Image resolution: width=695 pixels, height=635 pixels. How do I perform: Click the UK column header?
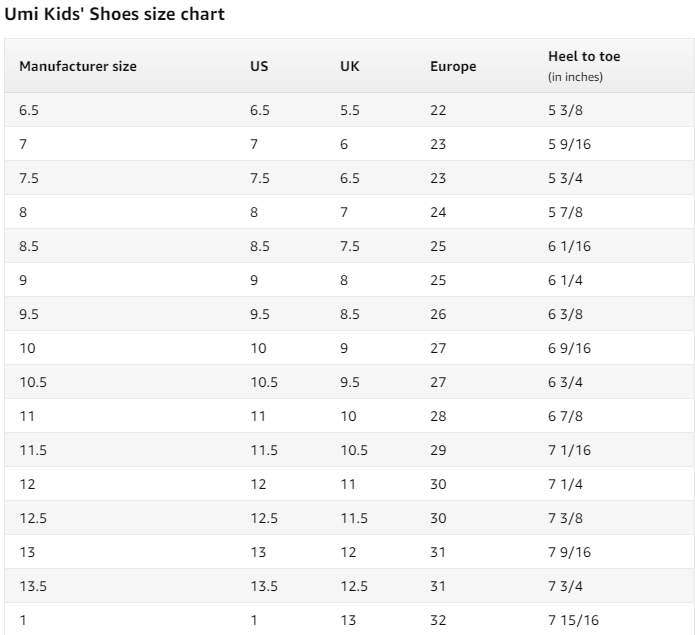pyautogui.click(x=349, y=66)
